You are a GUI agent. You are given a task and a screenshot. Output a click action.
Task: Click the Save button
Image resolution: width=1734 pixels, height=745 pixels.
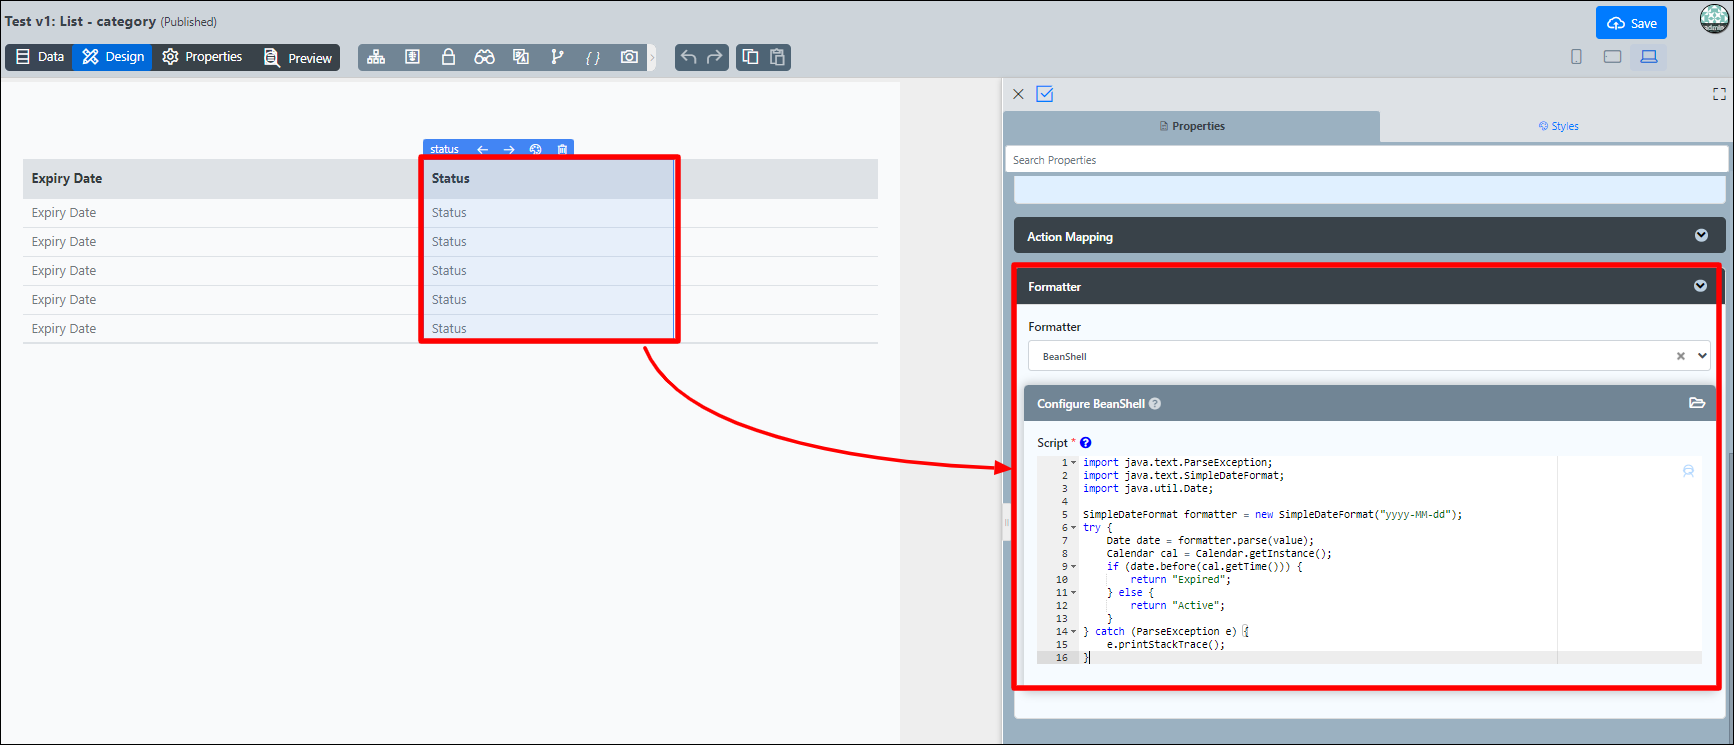(x=1631, y=23)
